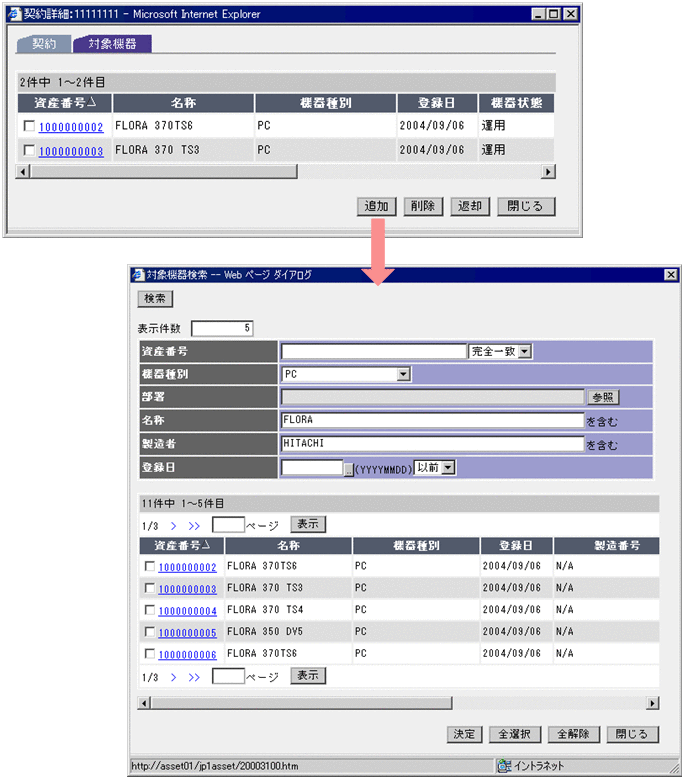
Task: Click the IE icon in search dialog title bar
Action: tap(138, 274)
